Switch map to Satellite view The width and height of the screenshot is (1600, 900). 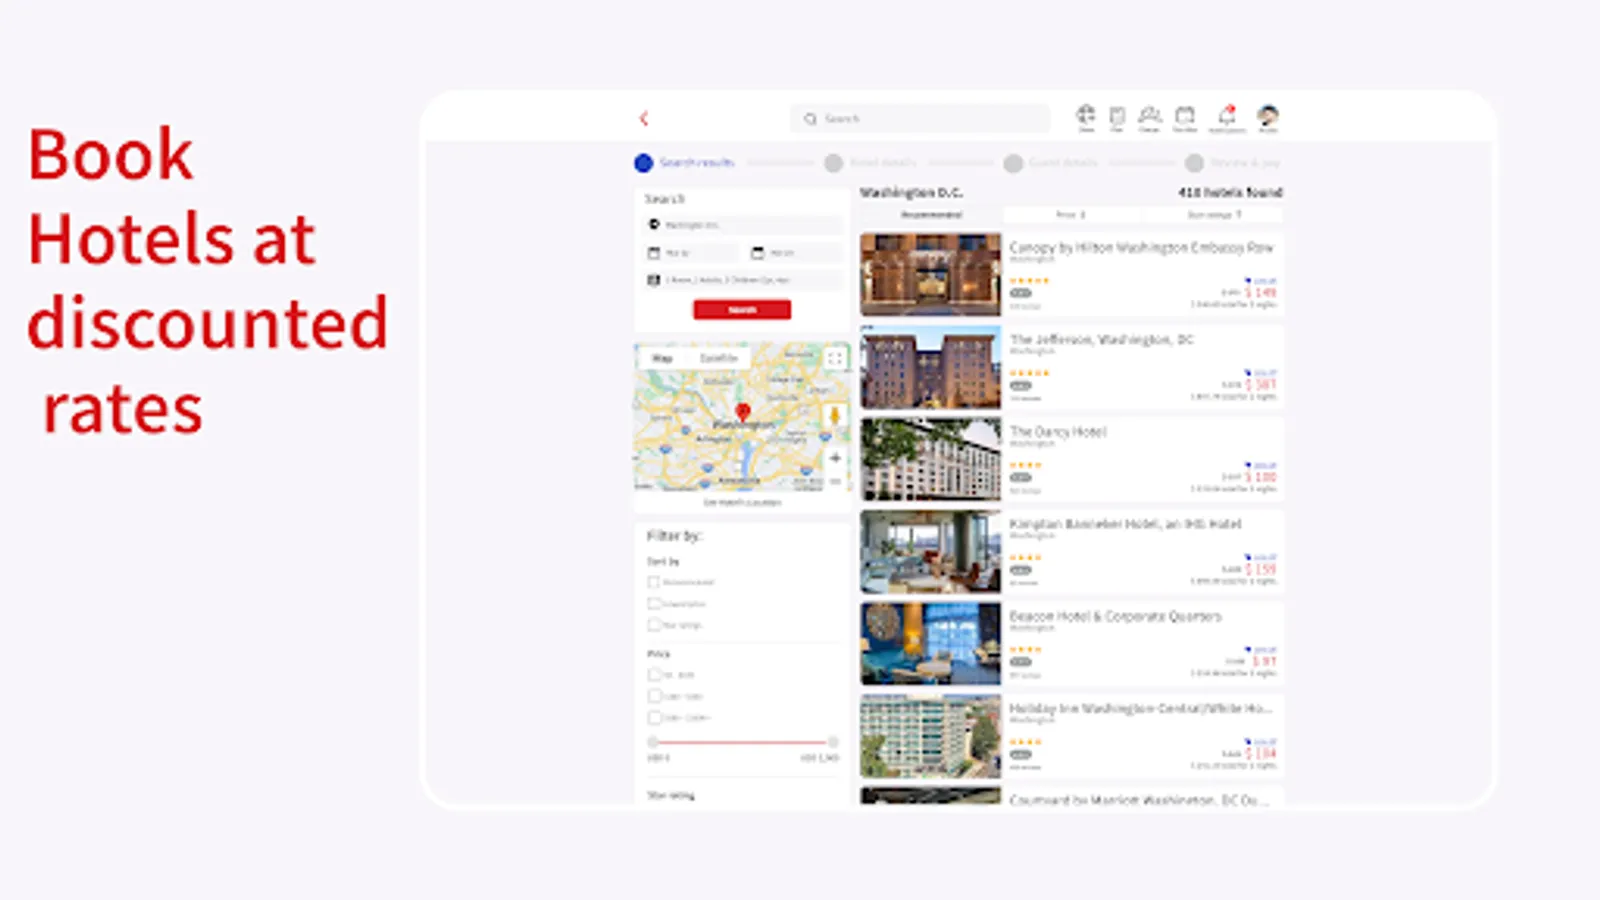click(x=718, y=358)
